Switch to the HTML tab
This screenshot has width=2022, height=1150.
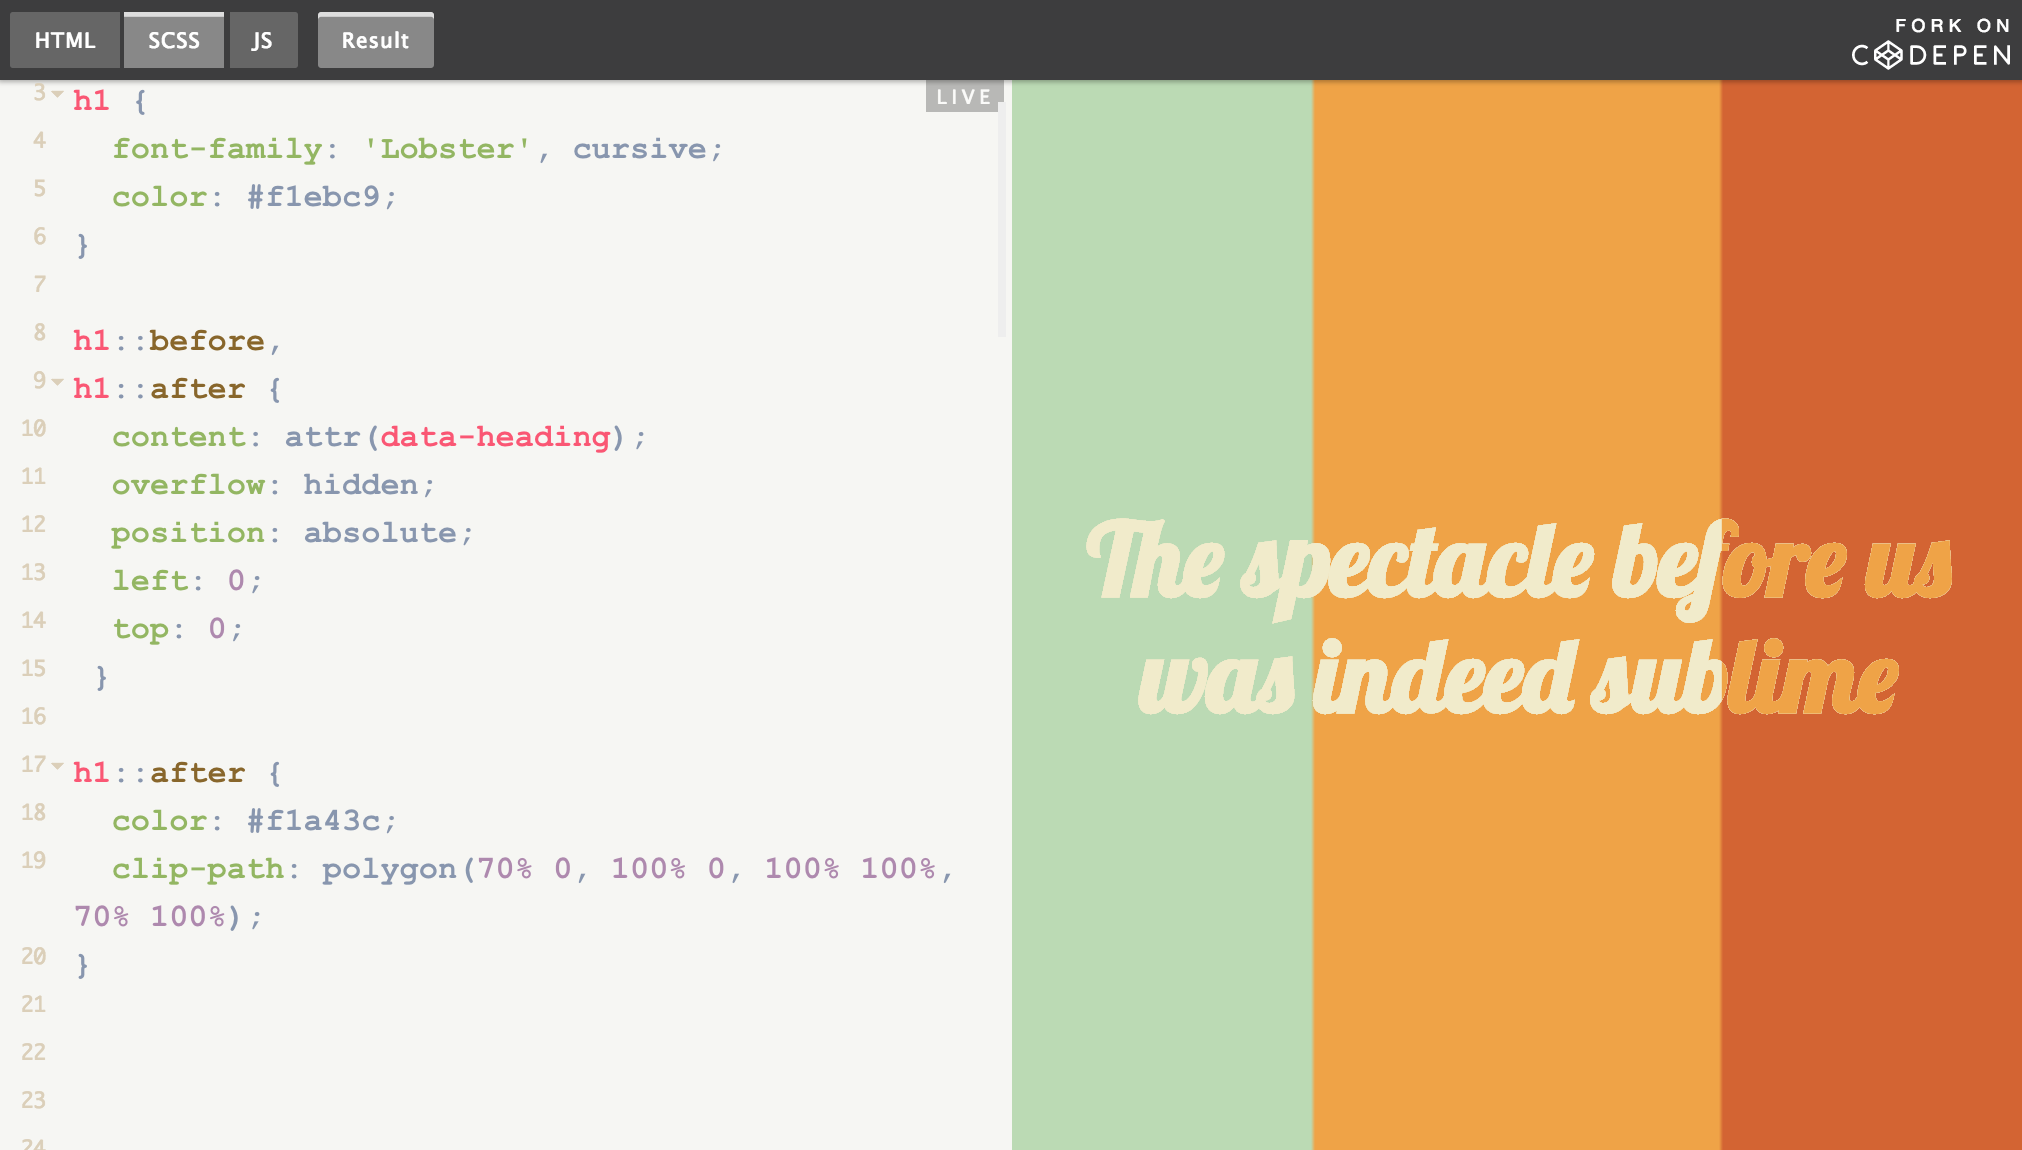[65, 41]
